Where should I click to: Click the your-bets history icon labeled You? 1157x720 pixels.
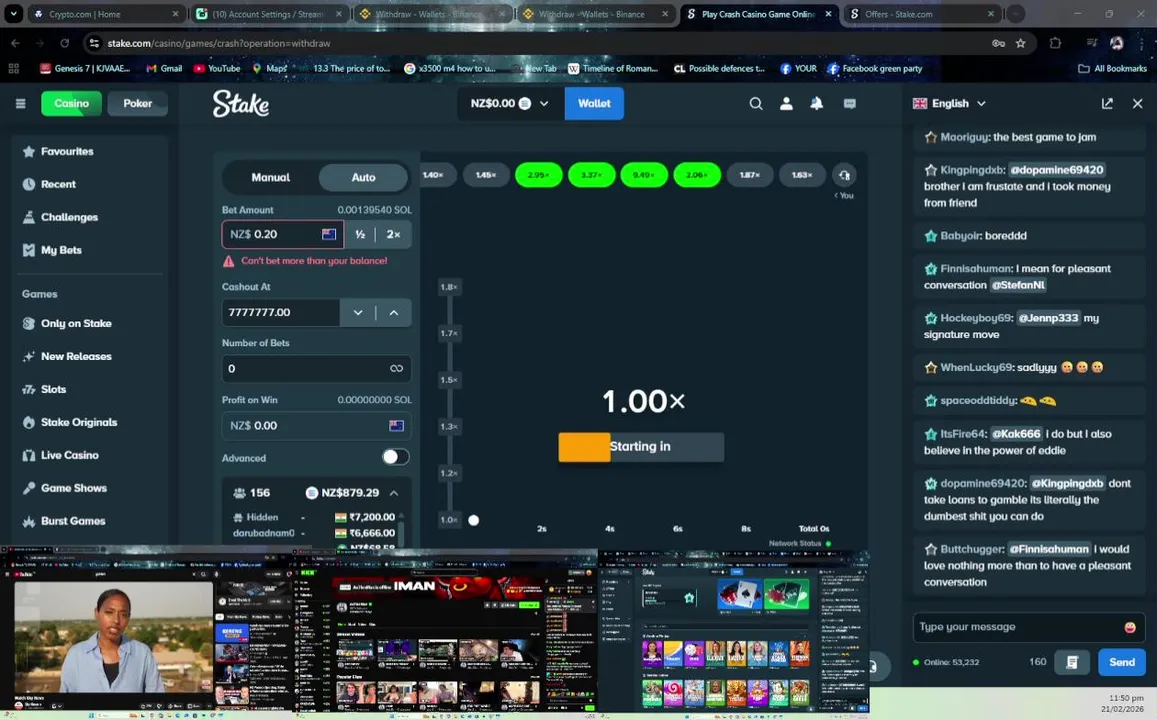pyautogui.click(x=844, y=176)
